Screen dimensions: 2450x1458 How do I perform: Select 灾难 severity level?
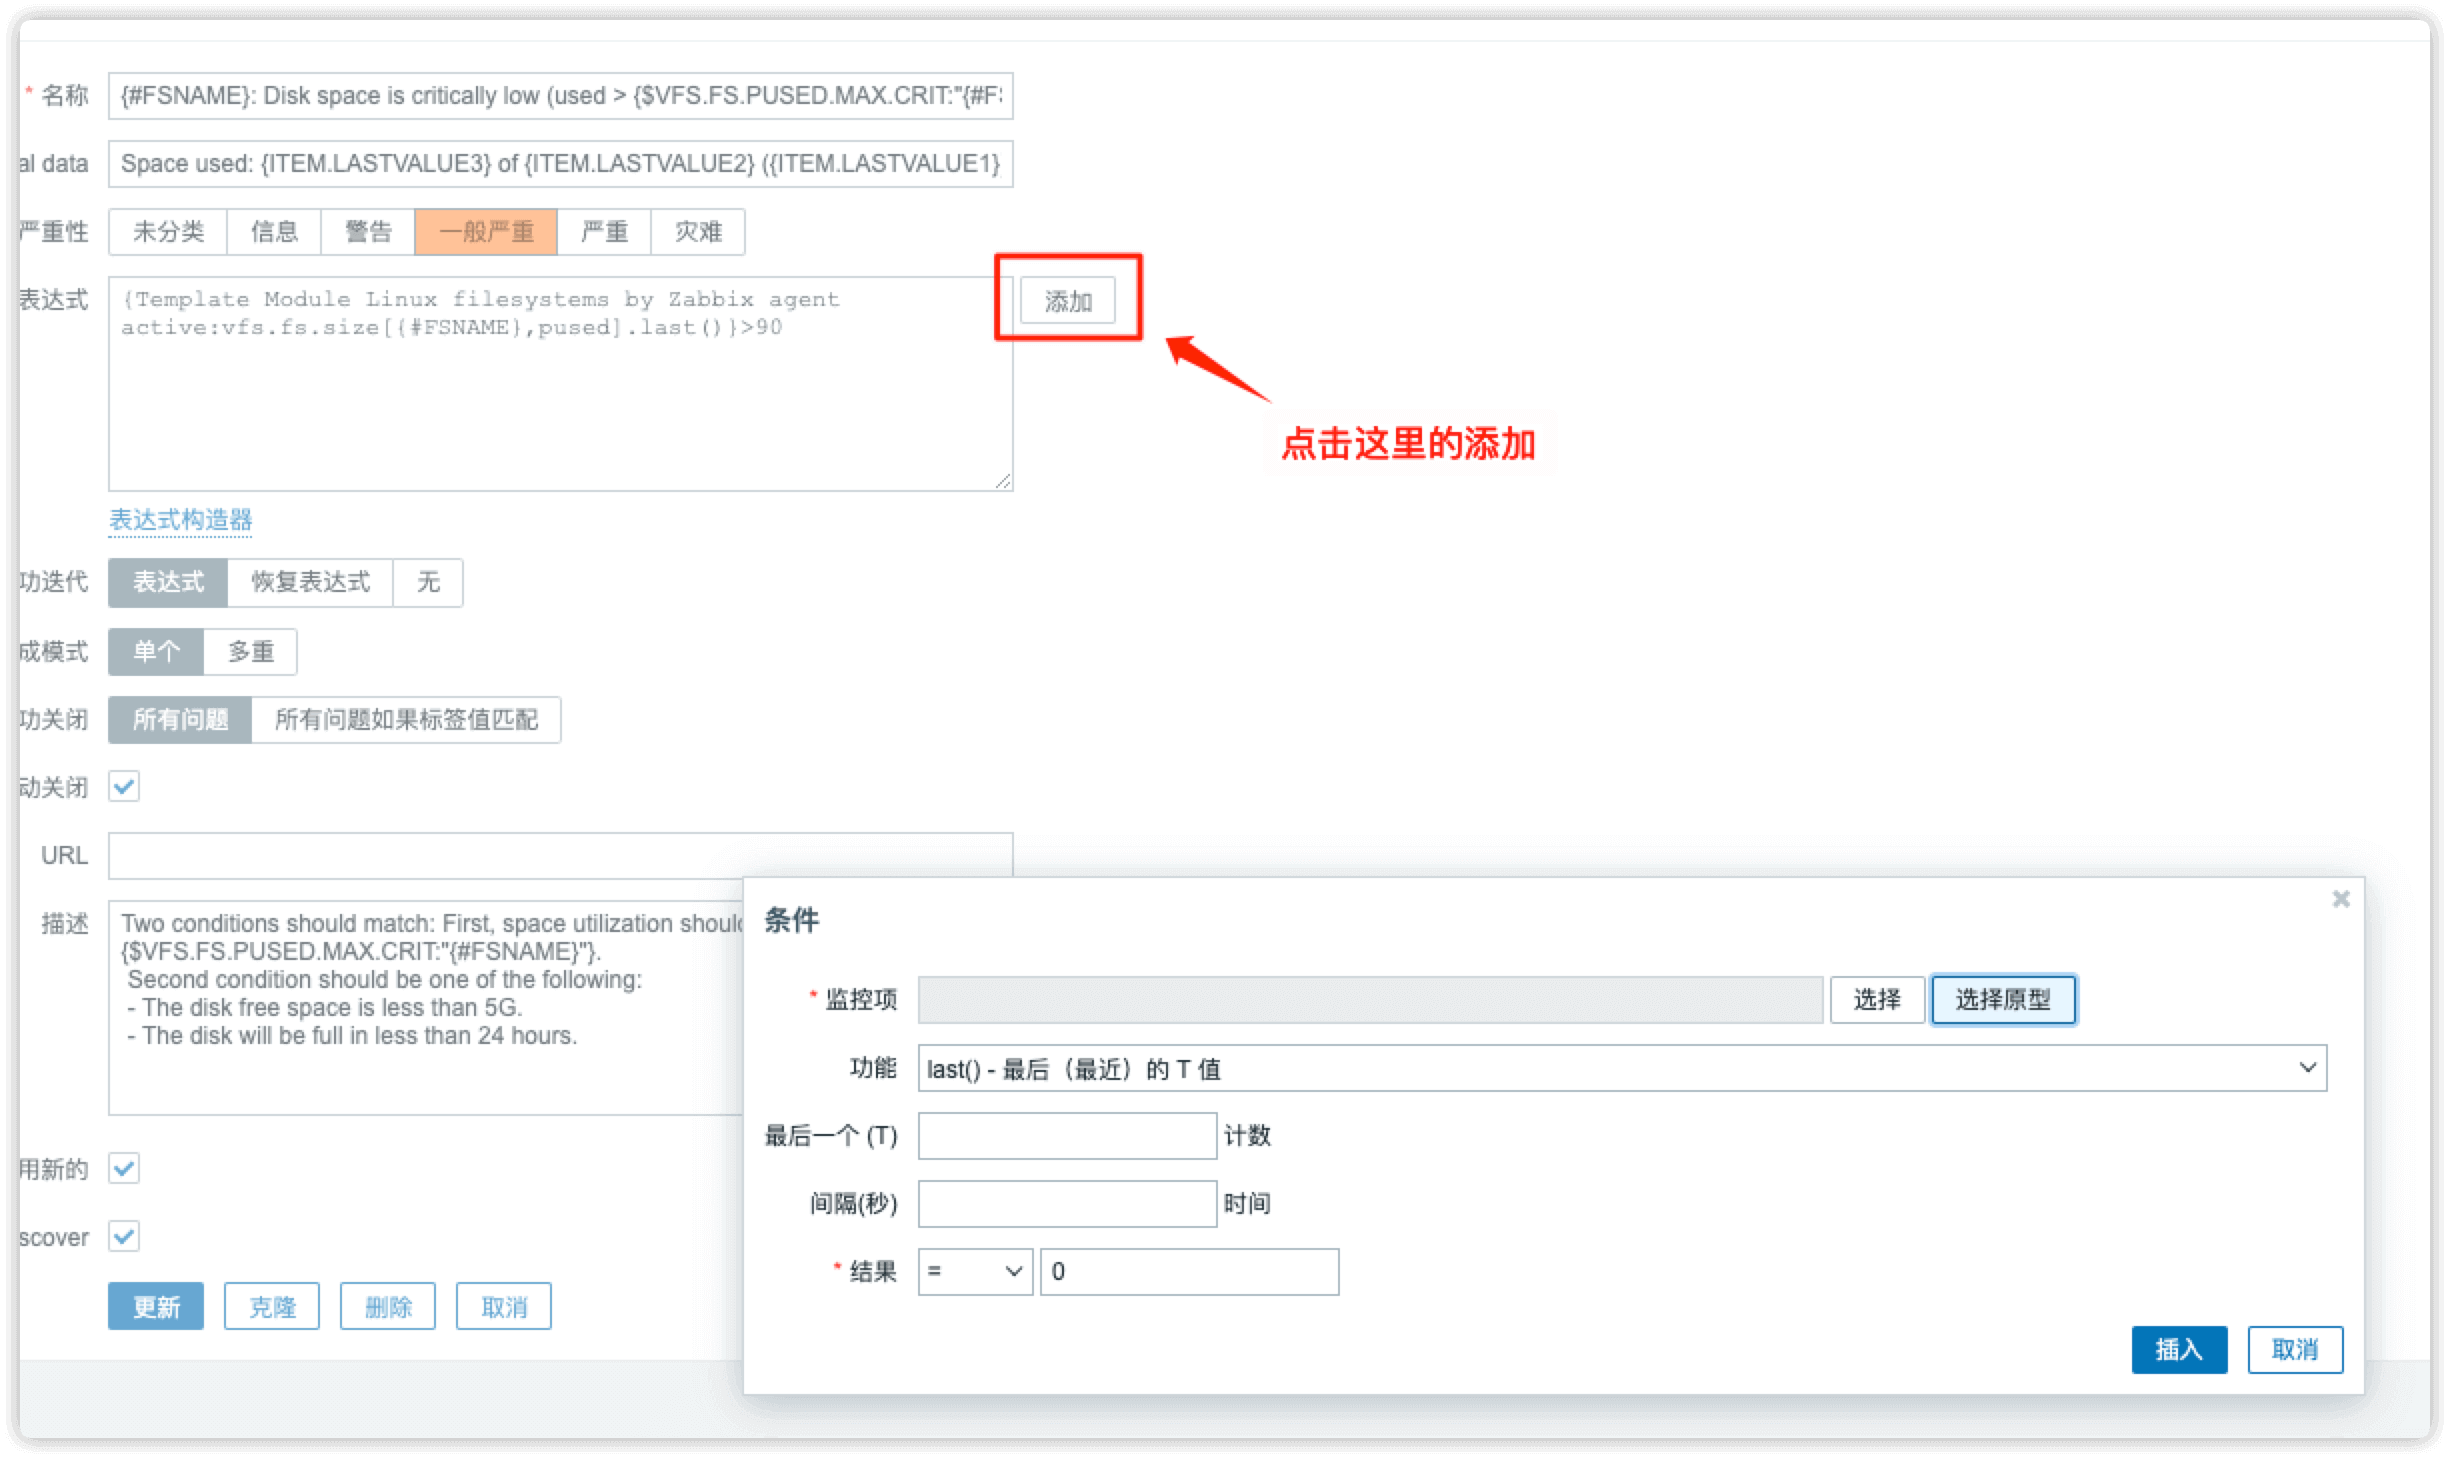pyautogui.click(x=697, y=232)
